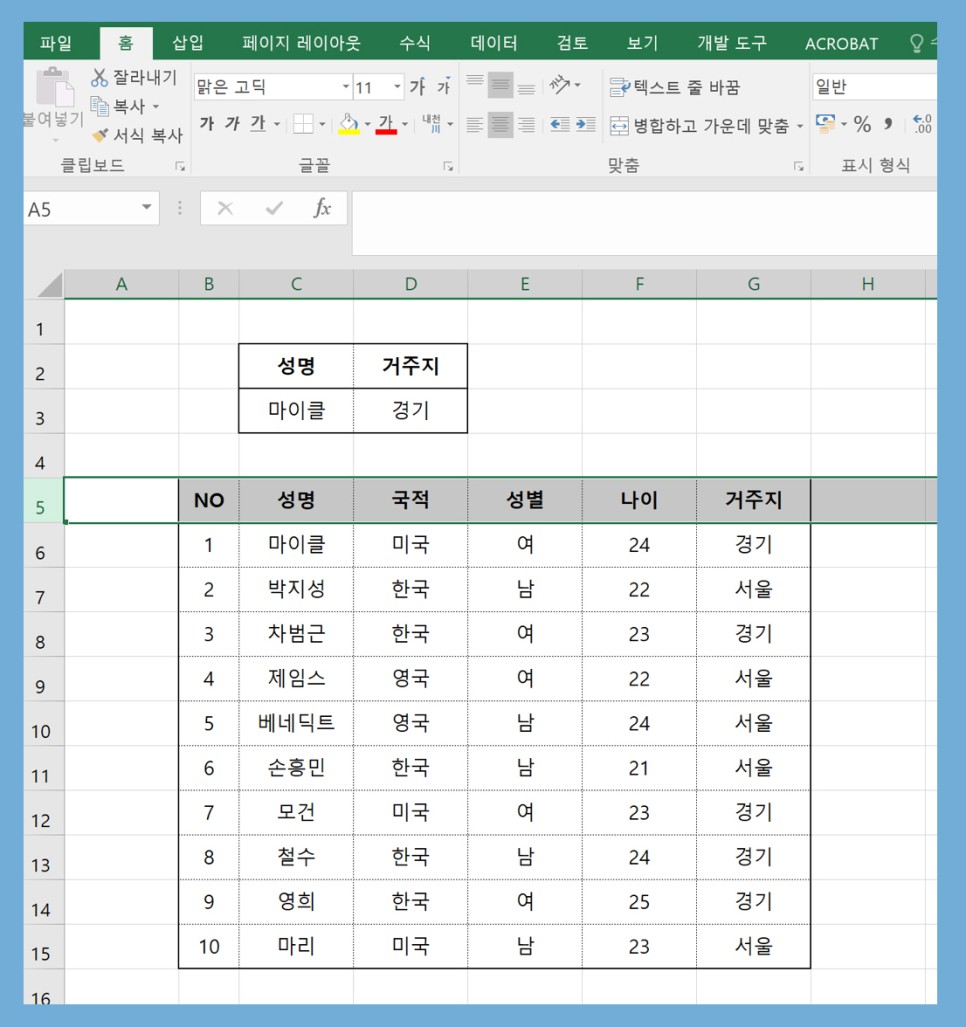966x1027 pixels.
Task: Click the cell borders icon
Action: [x=303, y=124]
